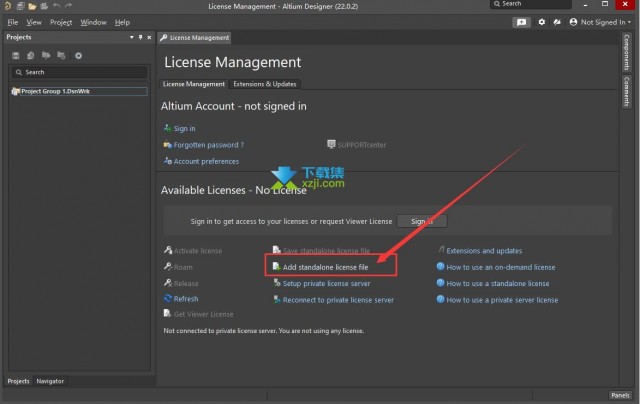Switch to the Projects bottom tab
The image size is (640, 404).
point(18,381)
